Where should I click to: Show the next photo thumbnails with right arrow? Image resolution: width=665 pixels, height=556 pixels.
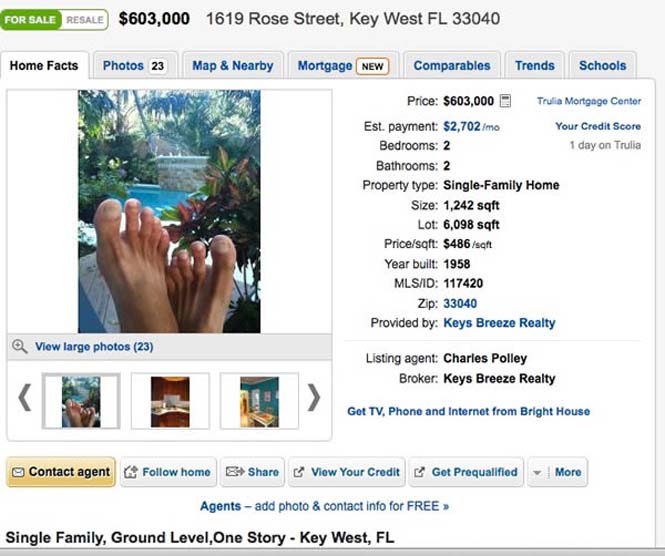314,398
